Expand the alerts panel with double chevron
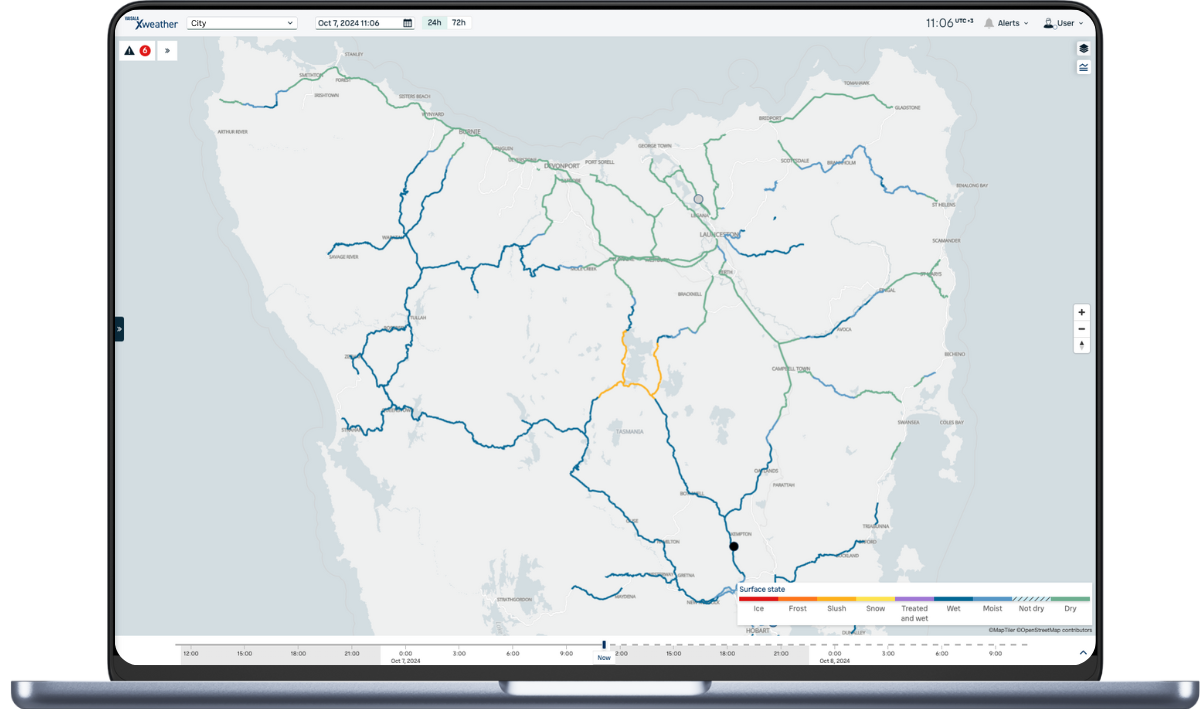Screen dimensions: 1200x709 (x=167, y=50)
